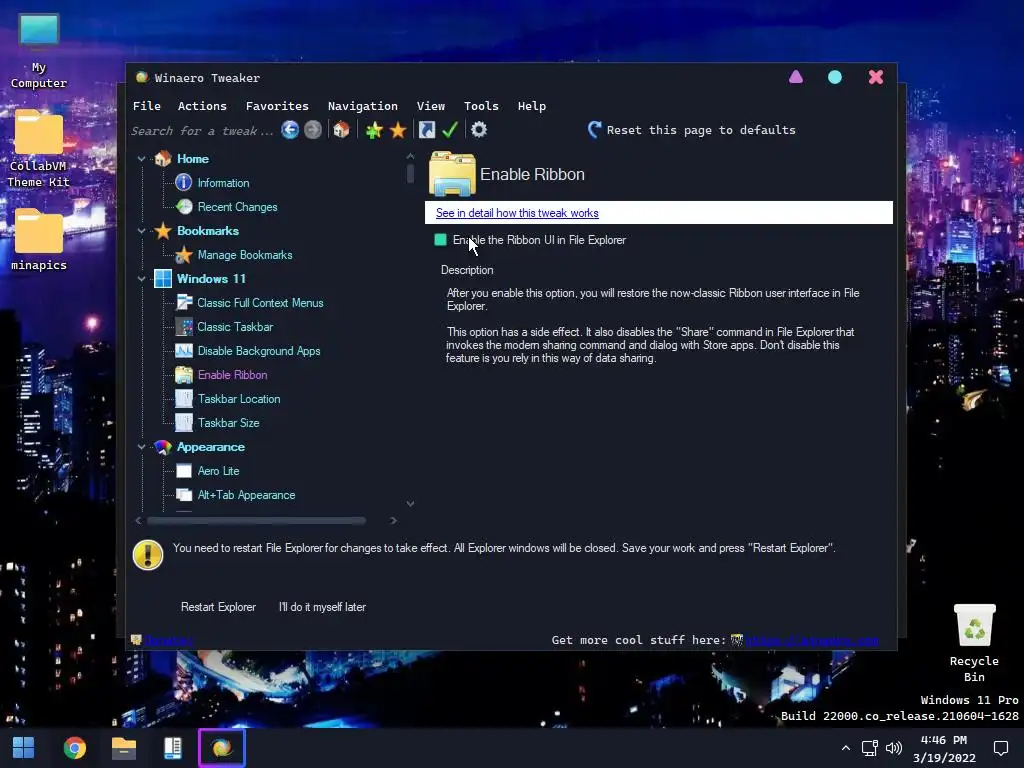Select Enable Ribbon in the tree
The image size is (1024, 768).
[x=232, y=375]
